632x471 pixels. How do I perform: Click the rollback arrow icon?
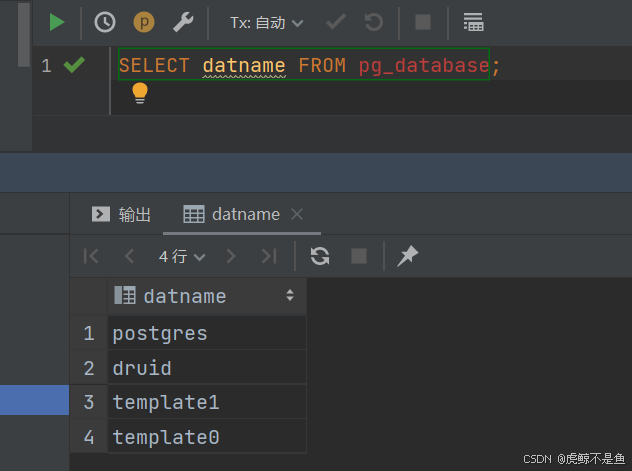(373, 22)
